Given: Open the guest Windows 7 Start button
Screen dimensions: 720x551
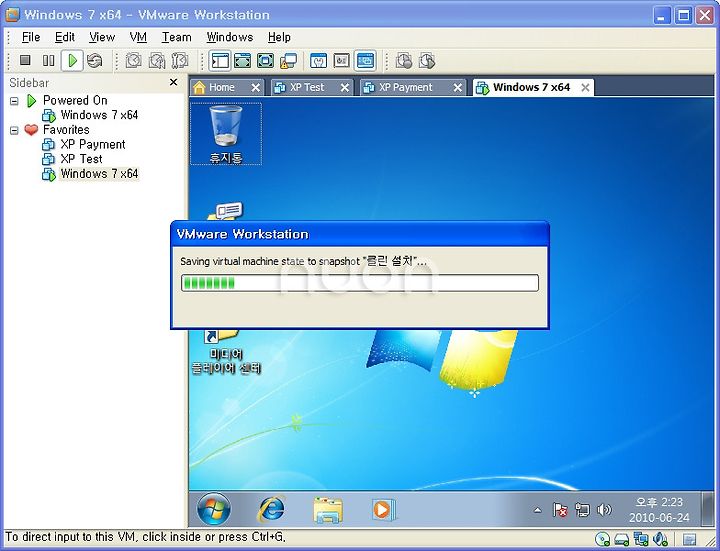Looking at the screenshot, I should pos(214,509).
